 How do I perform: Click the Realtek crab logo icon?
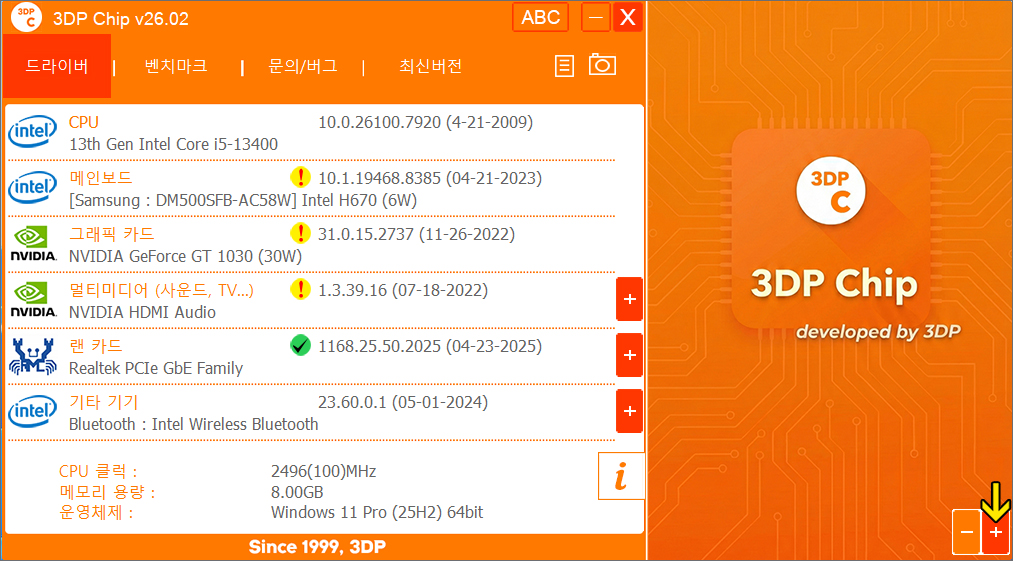[x=33, y=356]
